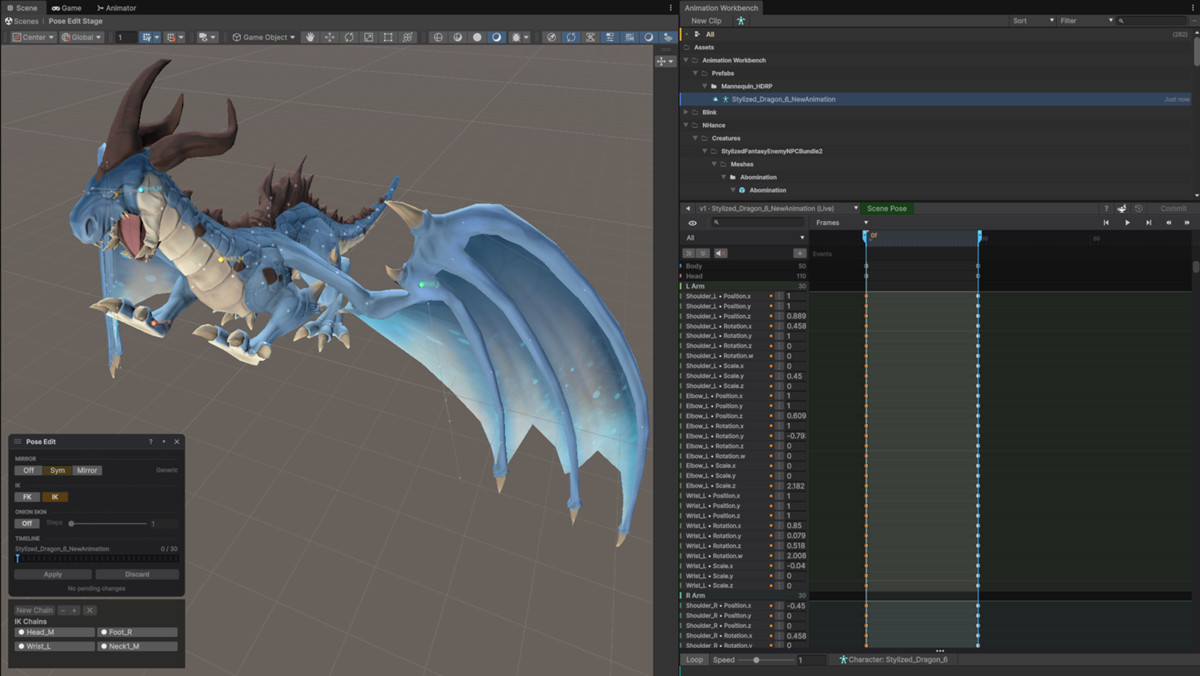Click the history clock icon beside Commit
1200x676 pixels.
pos(1139,209)
